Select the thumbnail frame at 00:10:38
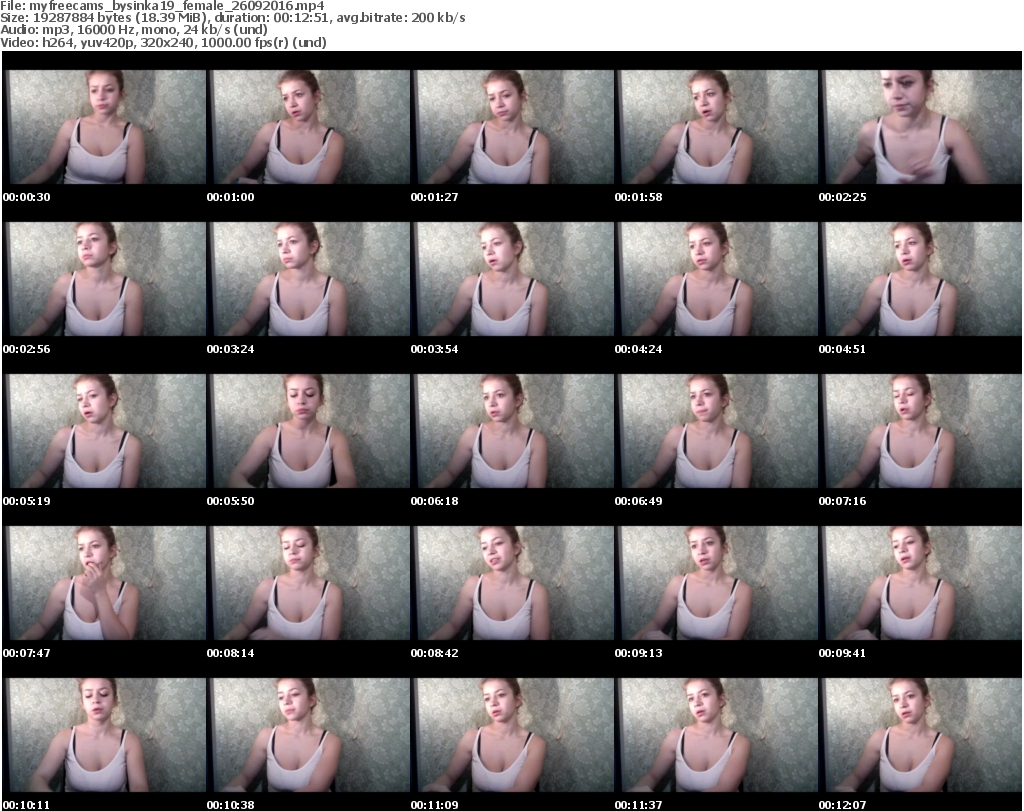 pyautogui.click(x=308, y=735)
